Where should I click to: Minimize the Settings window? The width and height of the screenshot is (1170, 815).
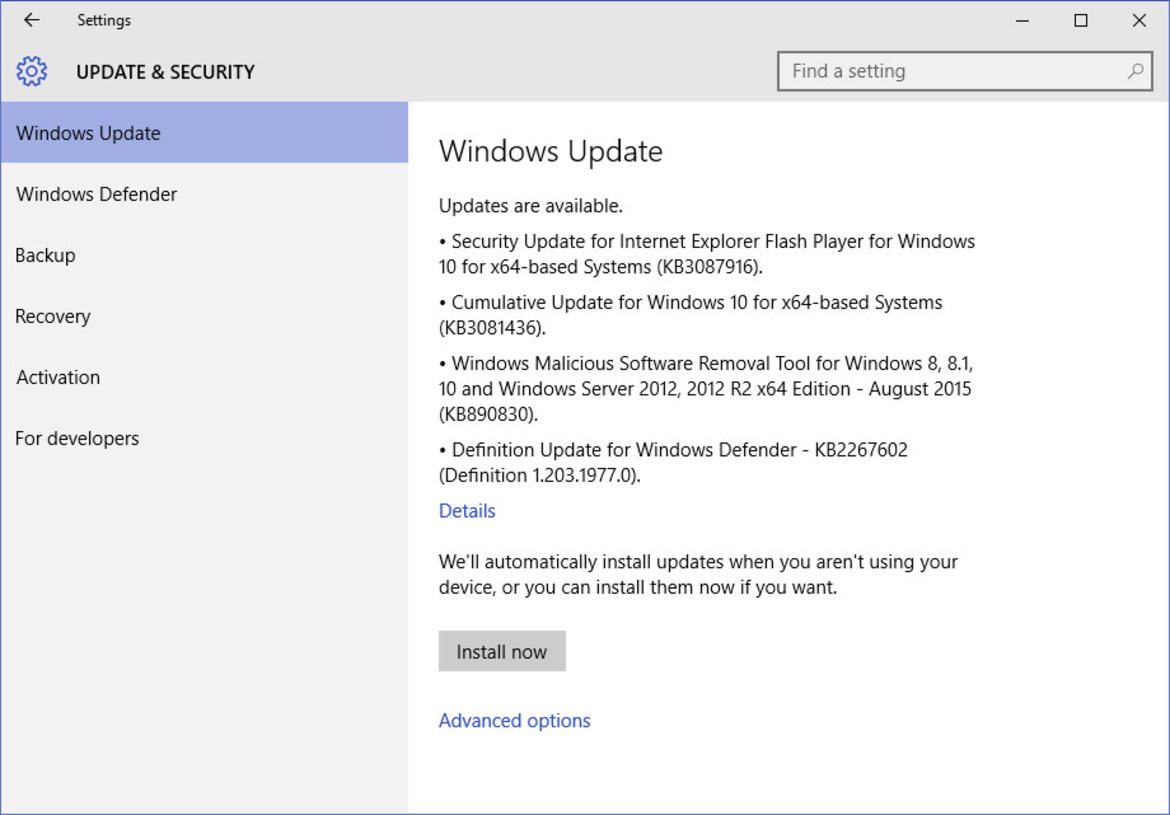1021,20
